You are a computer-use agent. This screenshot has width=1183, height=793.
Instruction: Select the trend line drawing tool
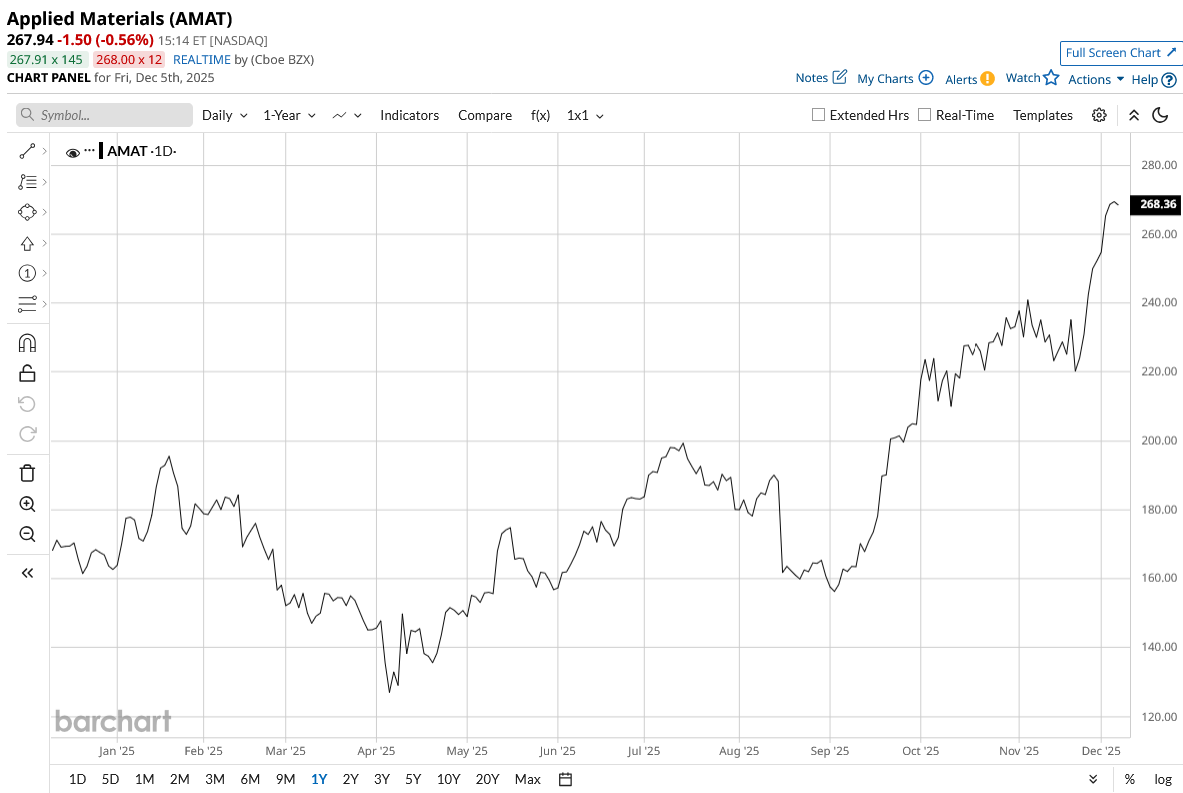[x=27, y=152]
